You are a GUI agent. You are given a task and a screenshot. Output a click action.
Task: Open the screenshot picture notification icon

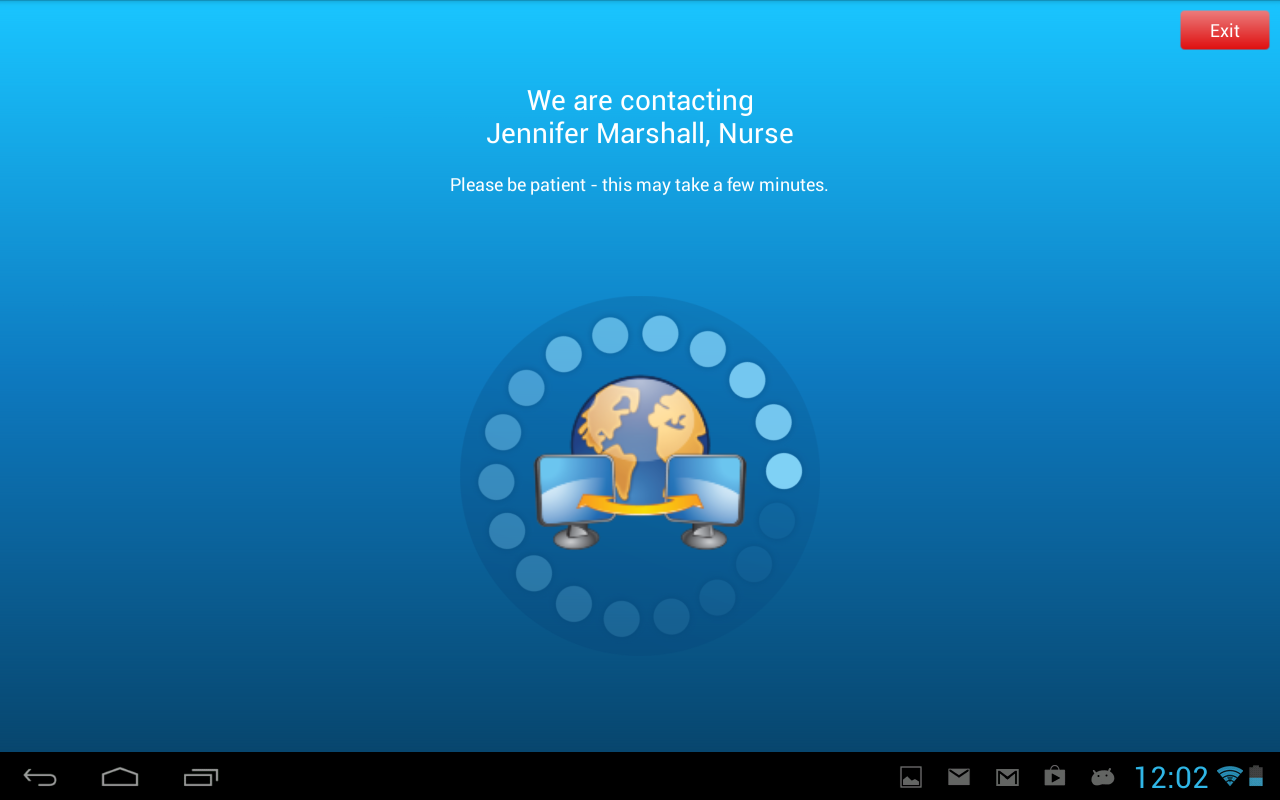(911, 777)
